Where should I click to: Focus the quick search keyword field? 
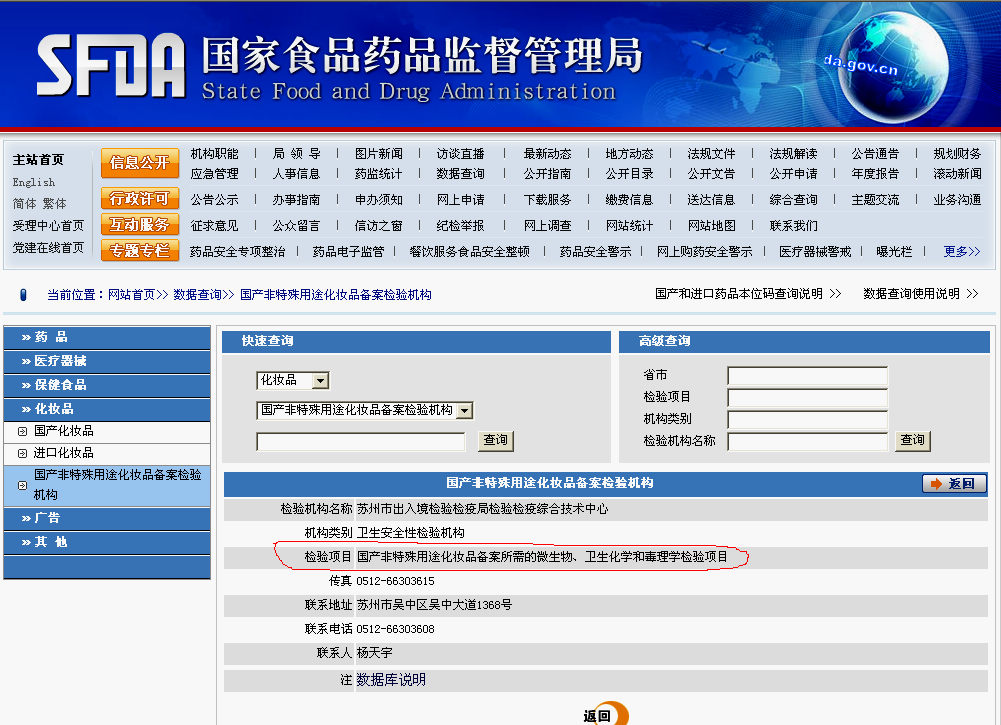(x=361, y=441)
